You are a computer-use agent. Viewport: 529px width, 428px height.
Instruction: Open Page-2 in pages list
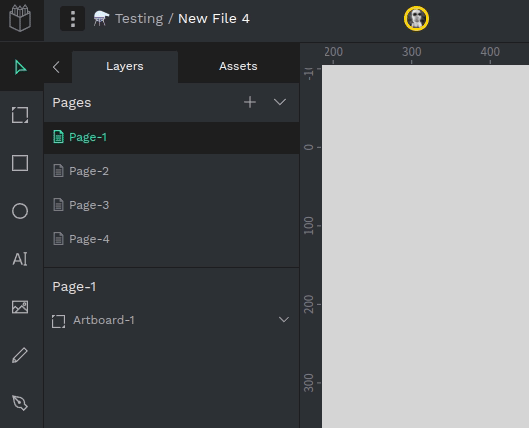171,171
